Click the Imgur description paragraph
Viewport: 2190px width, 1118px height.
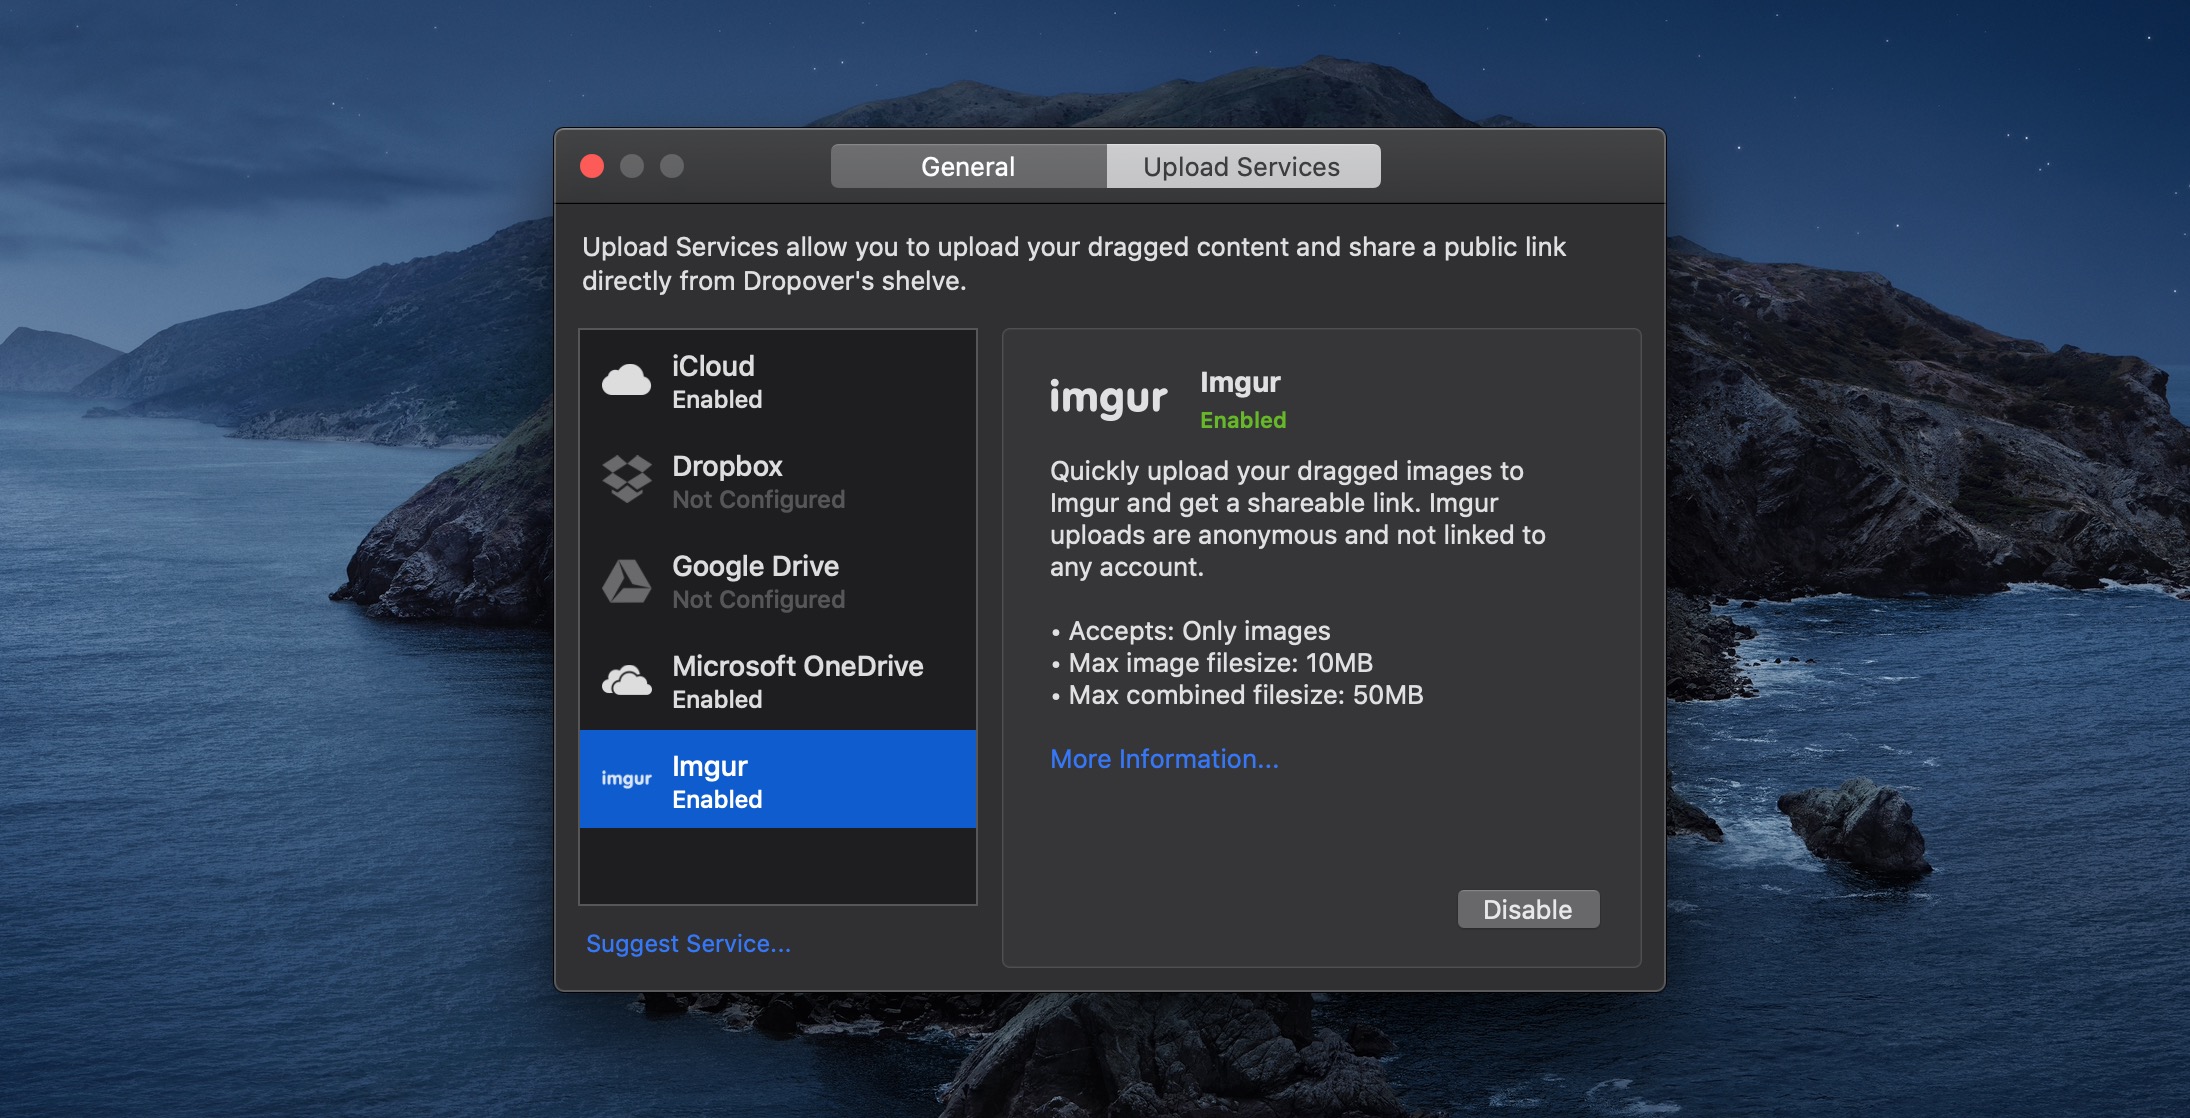click(x=1298, y=519)
